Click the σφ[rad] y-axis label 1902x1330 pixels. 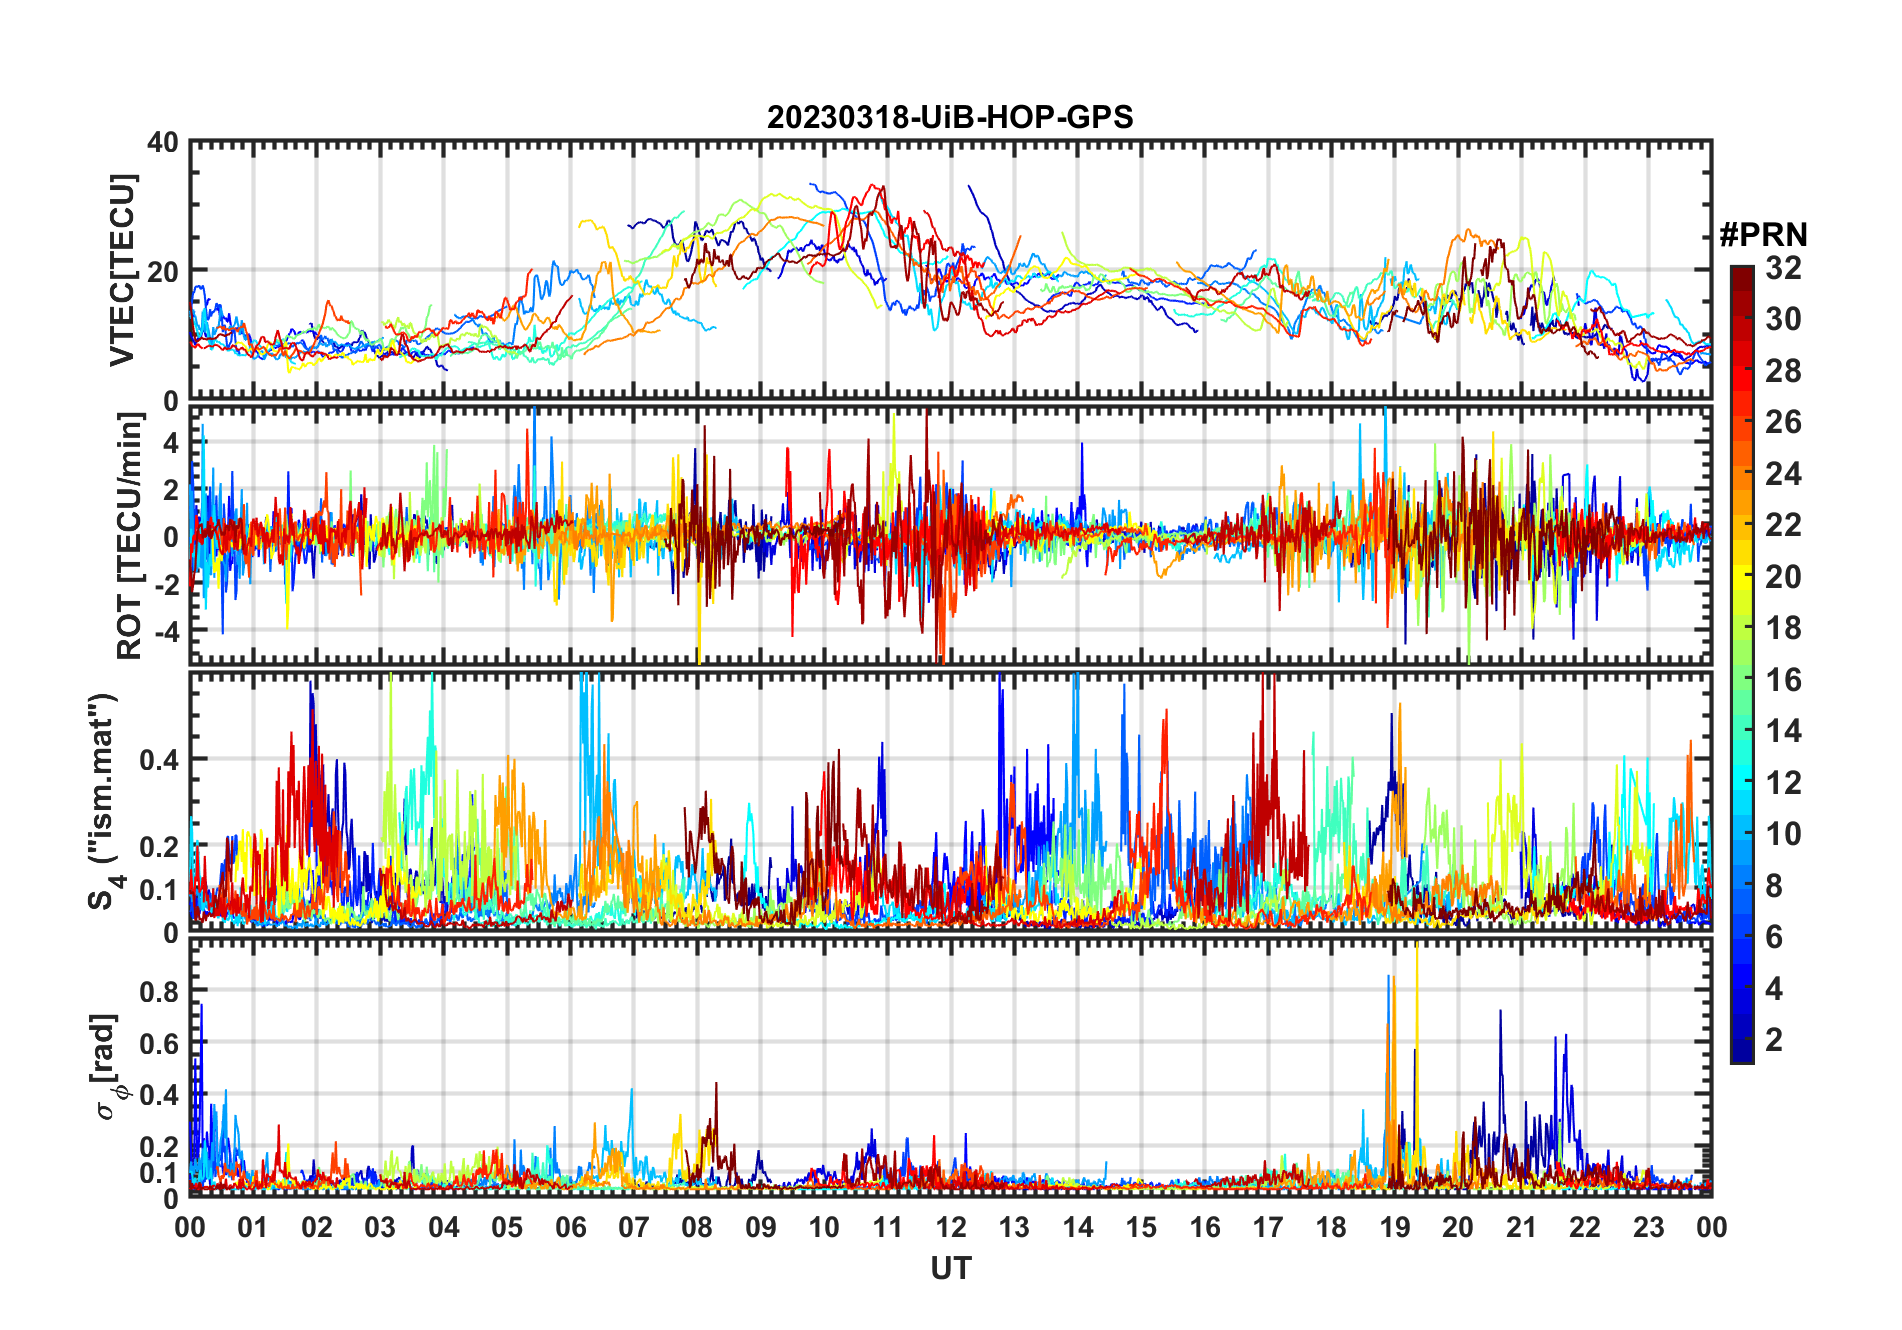[x=105, y=1066]
